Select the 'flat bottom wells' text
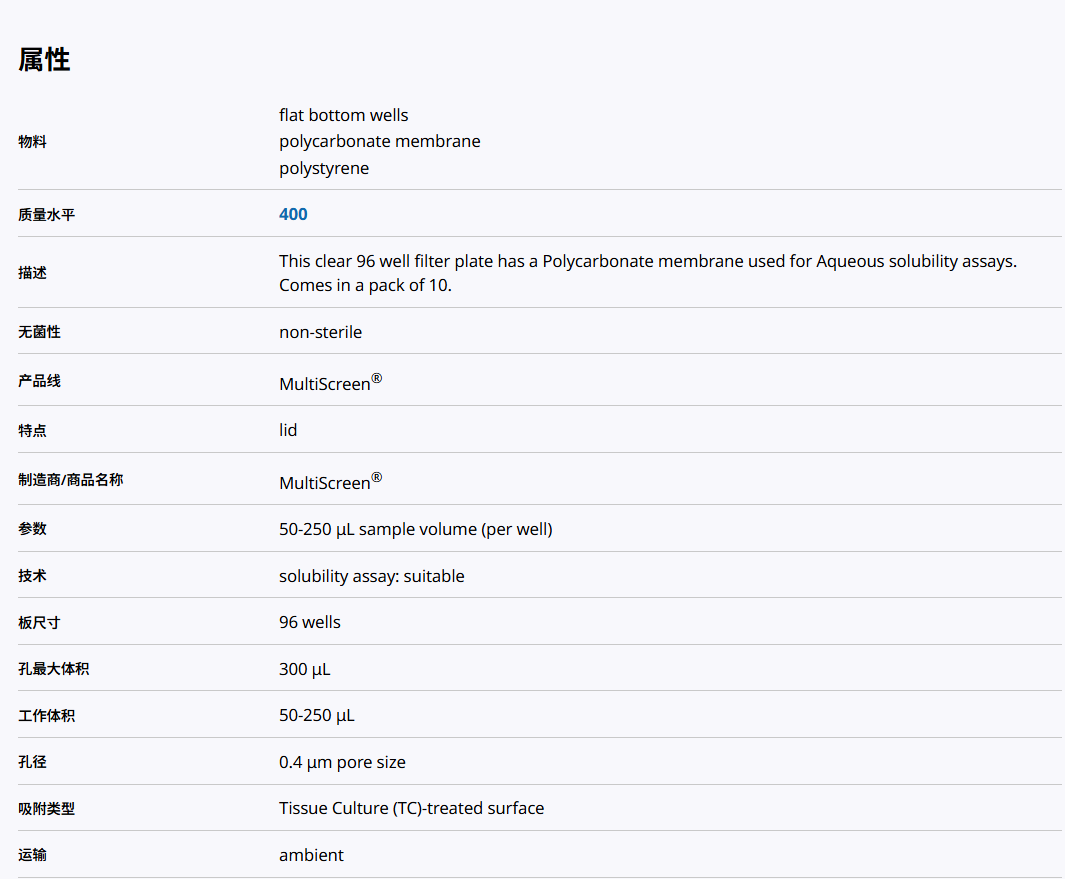1065x879 pixels. tap(343, 115)
